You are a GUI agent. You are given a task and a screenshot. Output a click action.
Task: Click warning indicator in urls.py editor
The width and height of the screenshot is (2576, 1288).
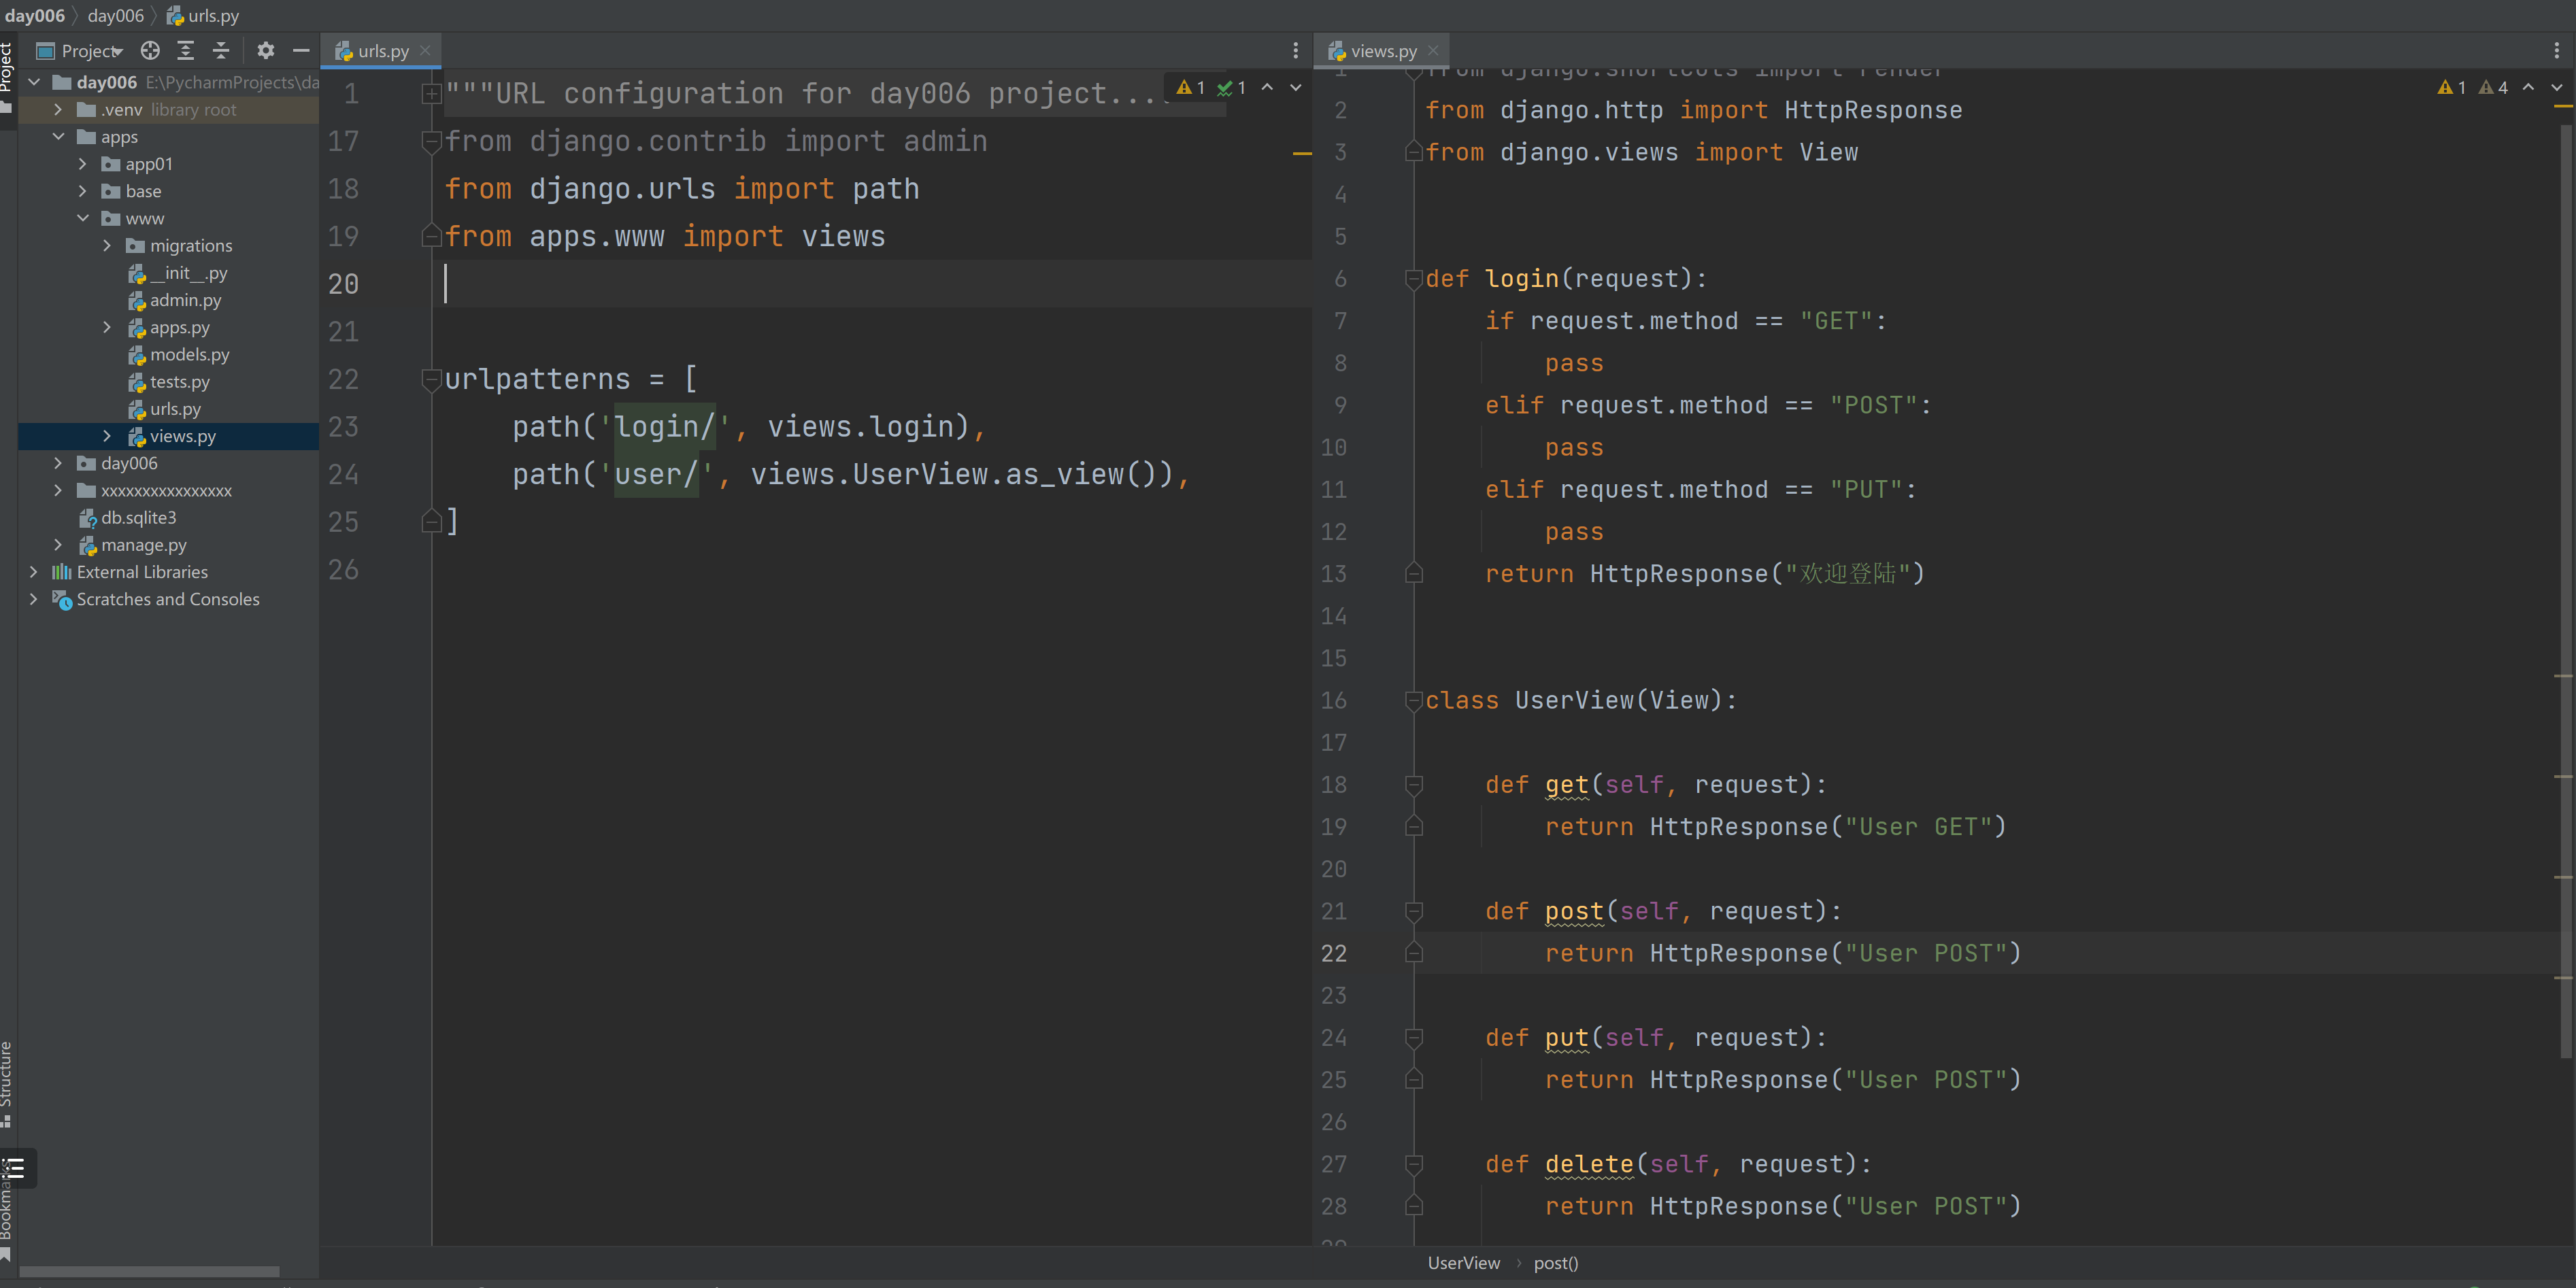(x=1190, y=87)
